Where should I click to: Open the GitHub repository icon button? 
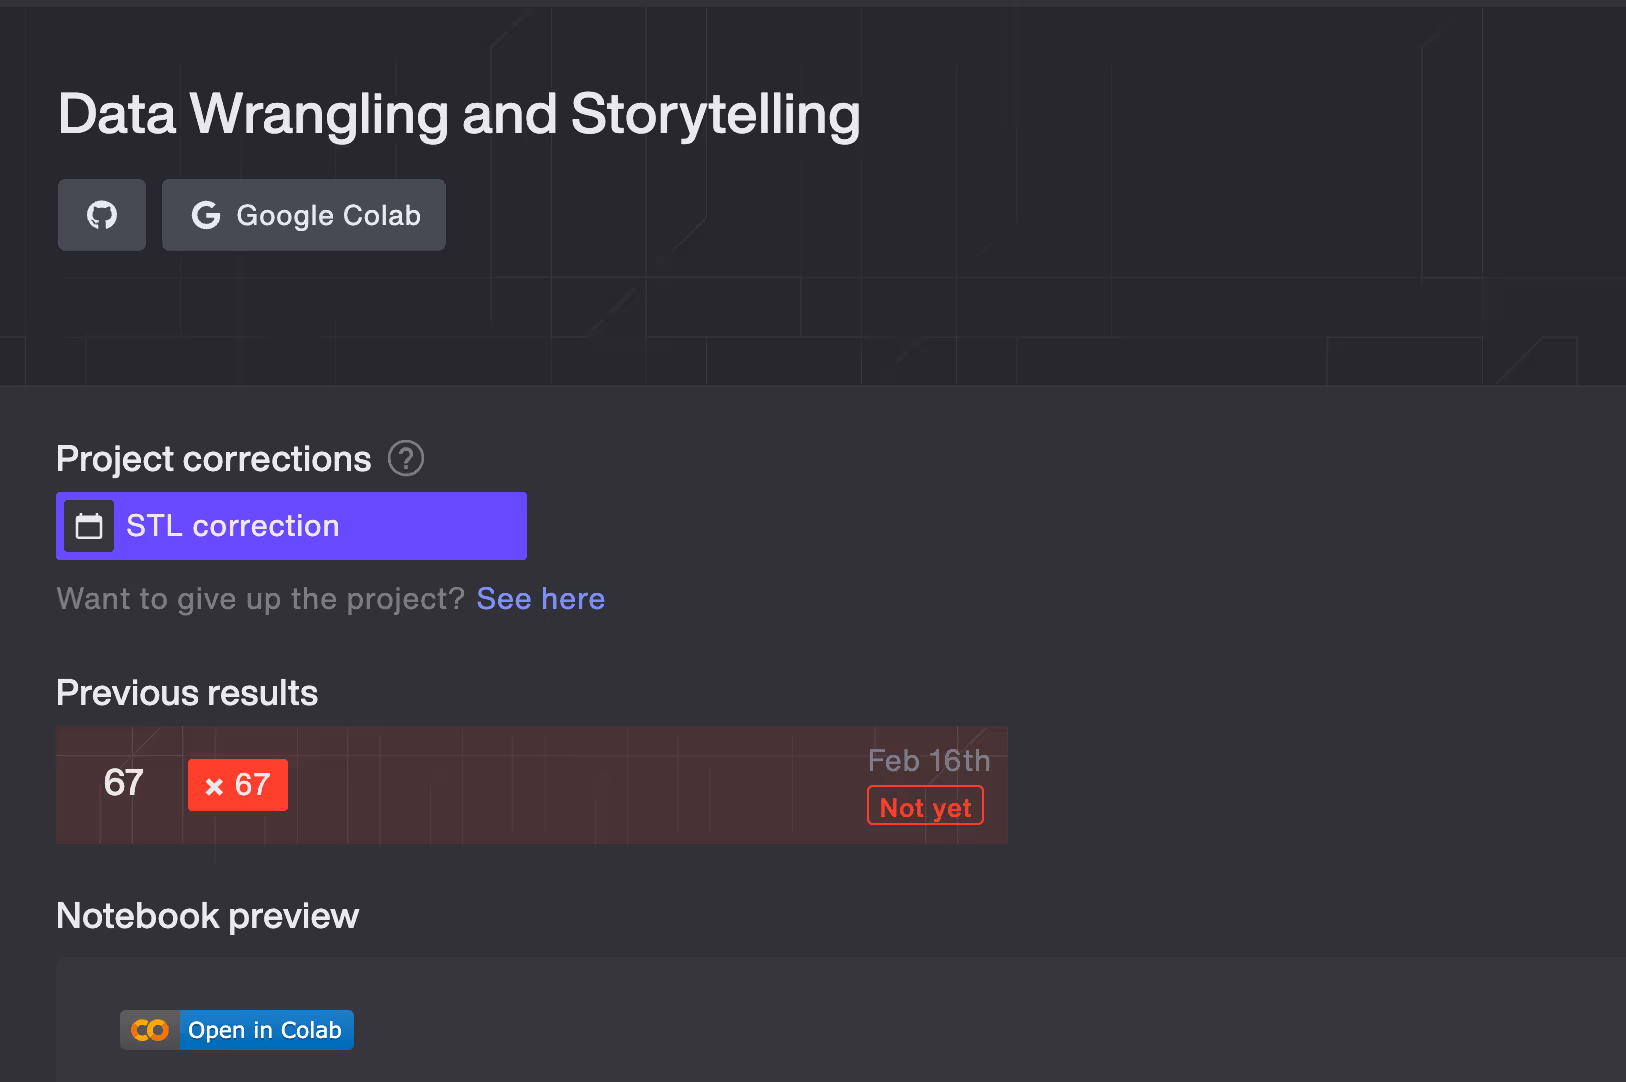click(102, 215)
